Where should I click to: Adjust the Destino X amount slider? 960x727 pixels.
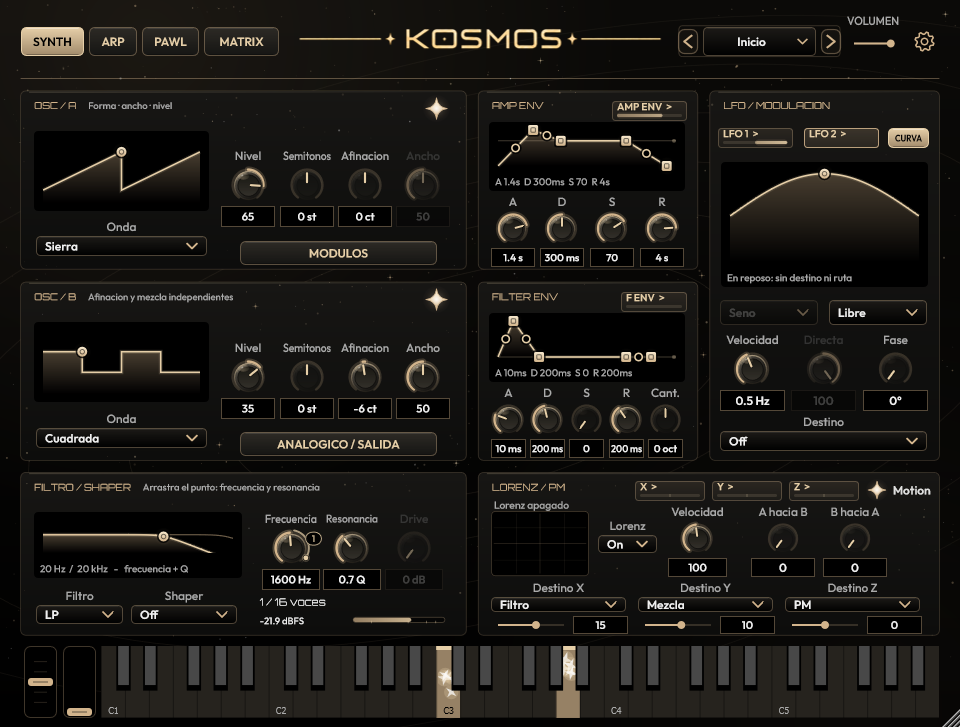[531, 625]
